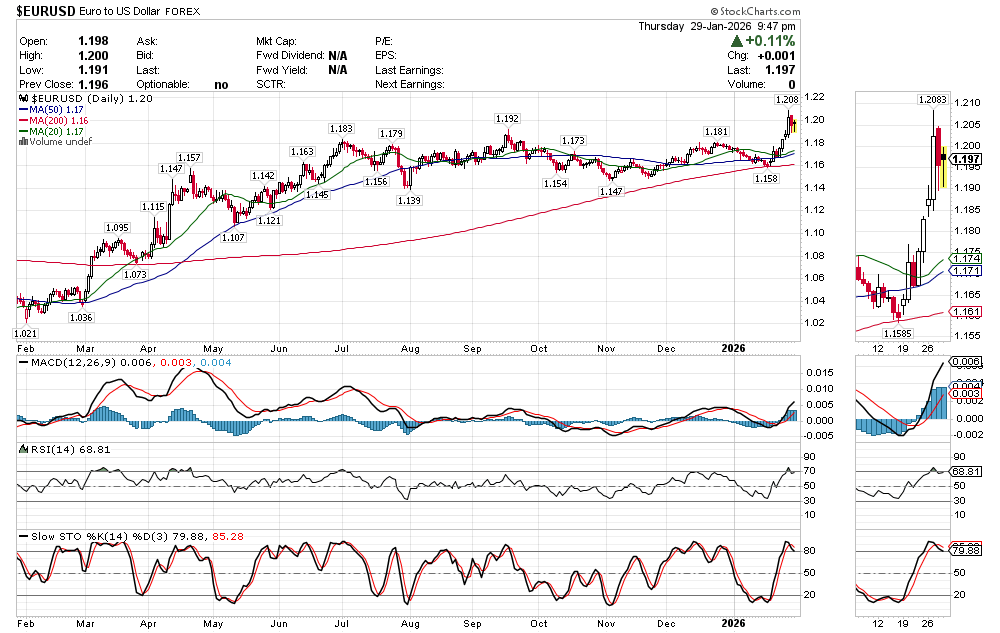Click the copyright symbol before StockCharts.com
Viewport: 1000px width, 633px height.
point(709,10)
